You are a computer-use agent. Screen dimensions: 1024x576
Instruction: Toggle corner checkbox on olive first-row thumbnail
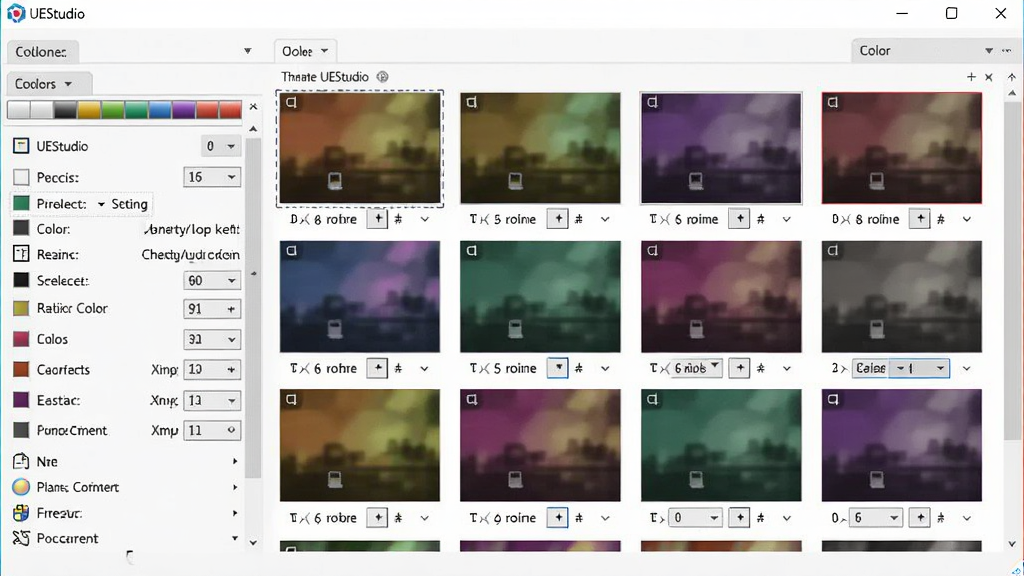coord(472,103)
